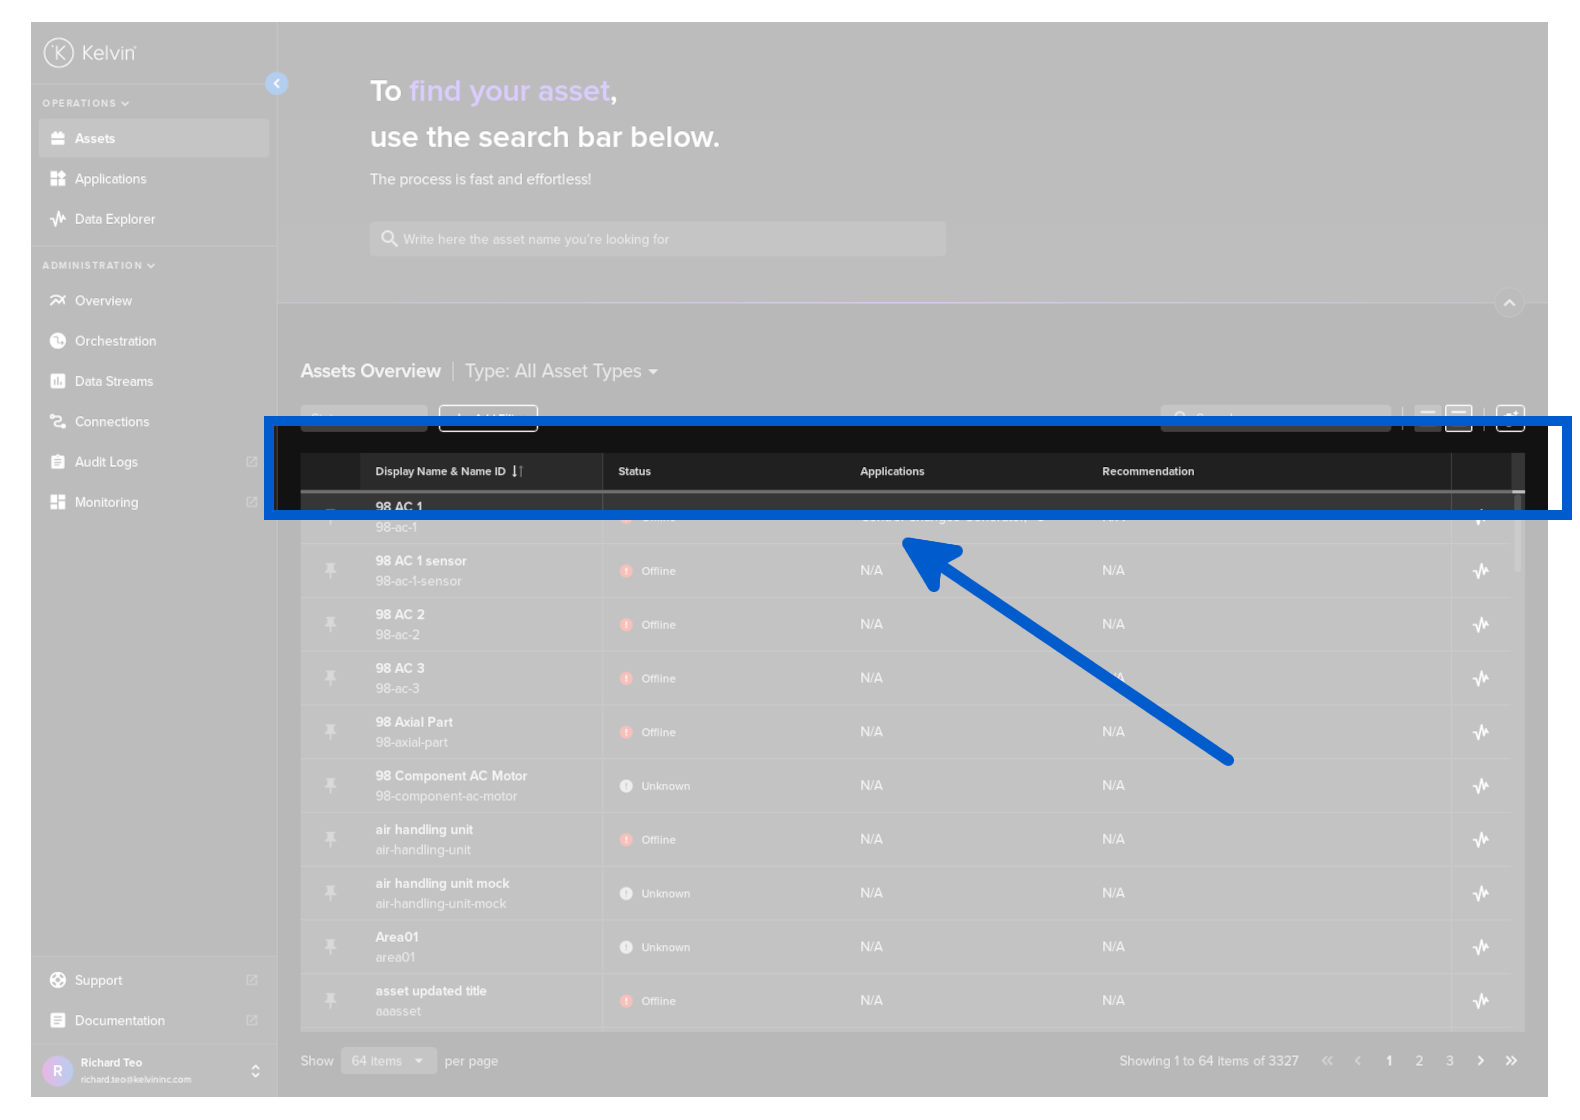Screen dimensions: 1580x1120
Task: Pin the 98 Axial Part asset
Action: click(330, 732)
